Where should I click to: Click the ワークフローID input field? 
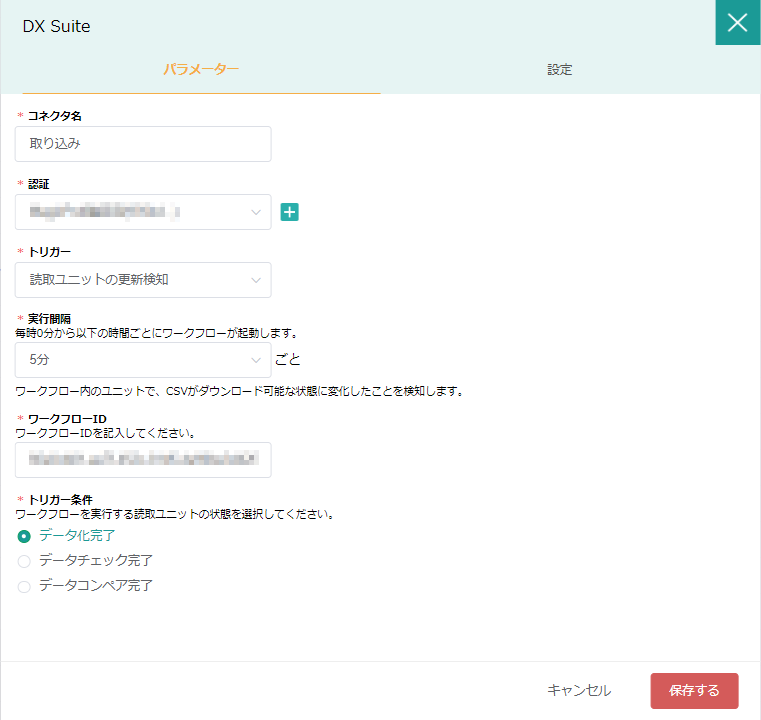point(143,460)
